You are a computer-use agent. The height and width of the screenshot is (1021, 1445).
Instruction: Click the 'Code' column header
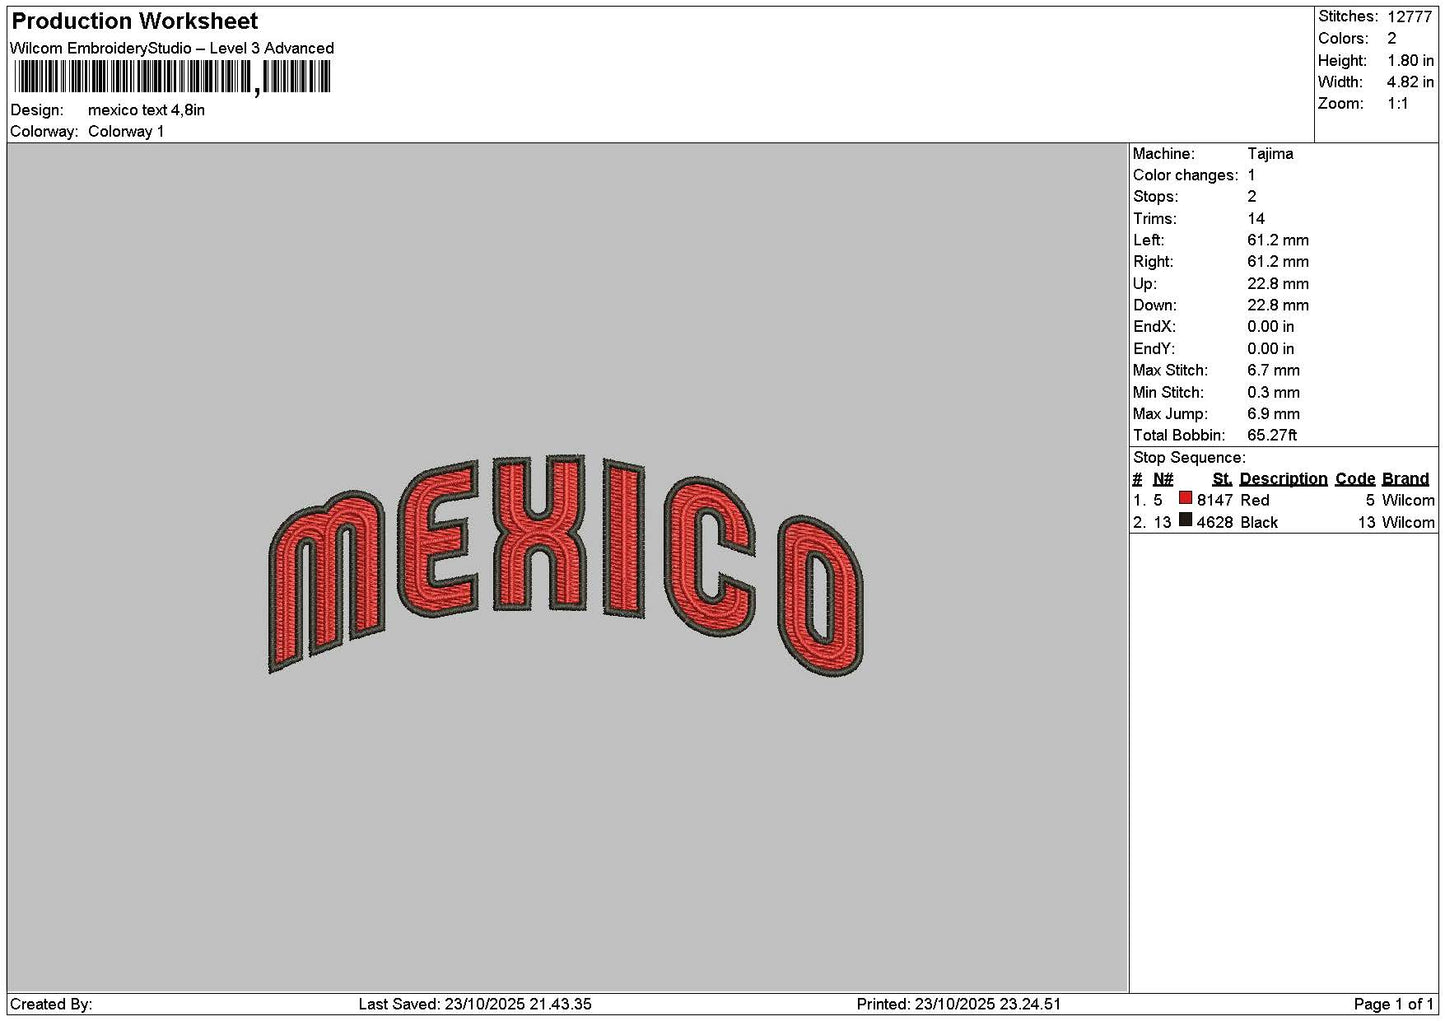coord(1355,478)
